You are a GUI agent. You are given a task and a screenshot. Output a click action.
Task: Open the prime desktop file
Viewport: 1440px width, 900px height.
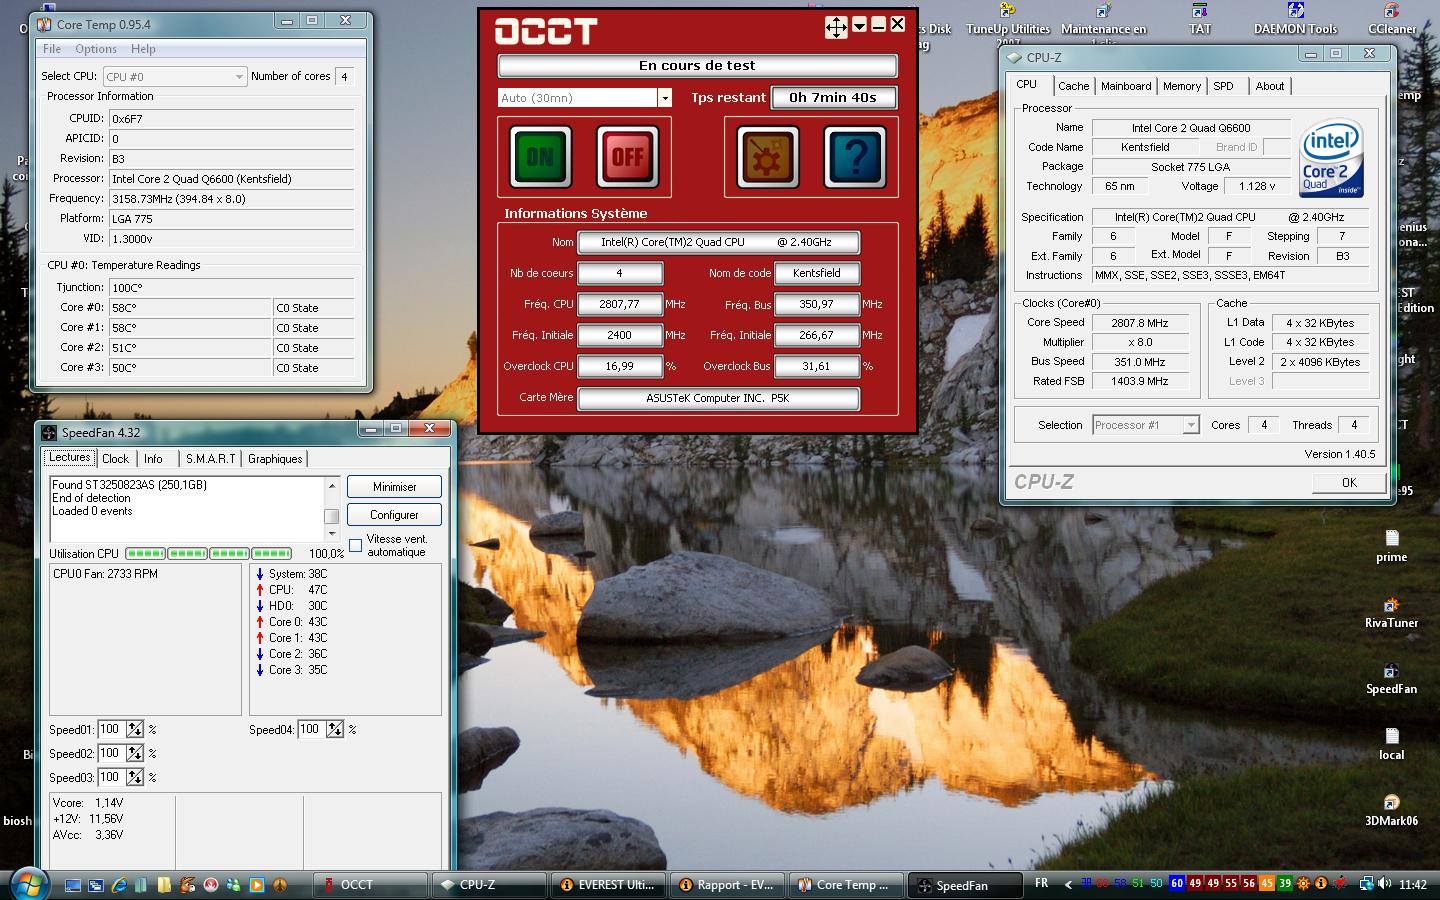[x=1391, y=546]
